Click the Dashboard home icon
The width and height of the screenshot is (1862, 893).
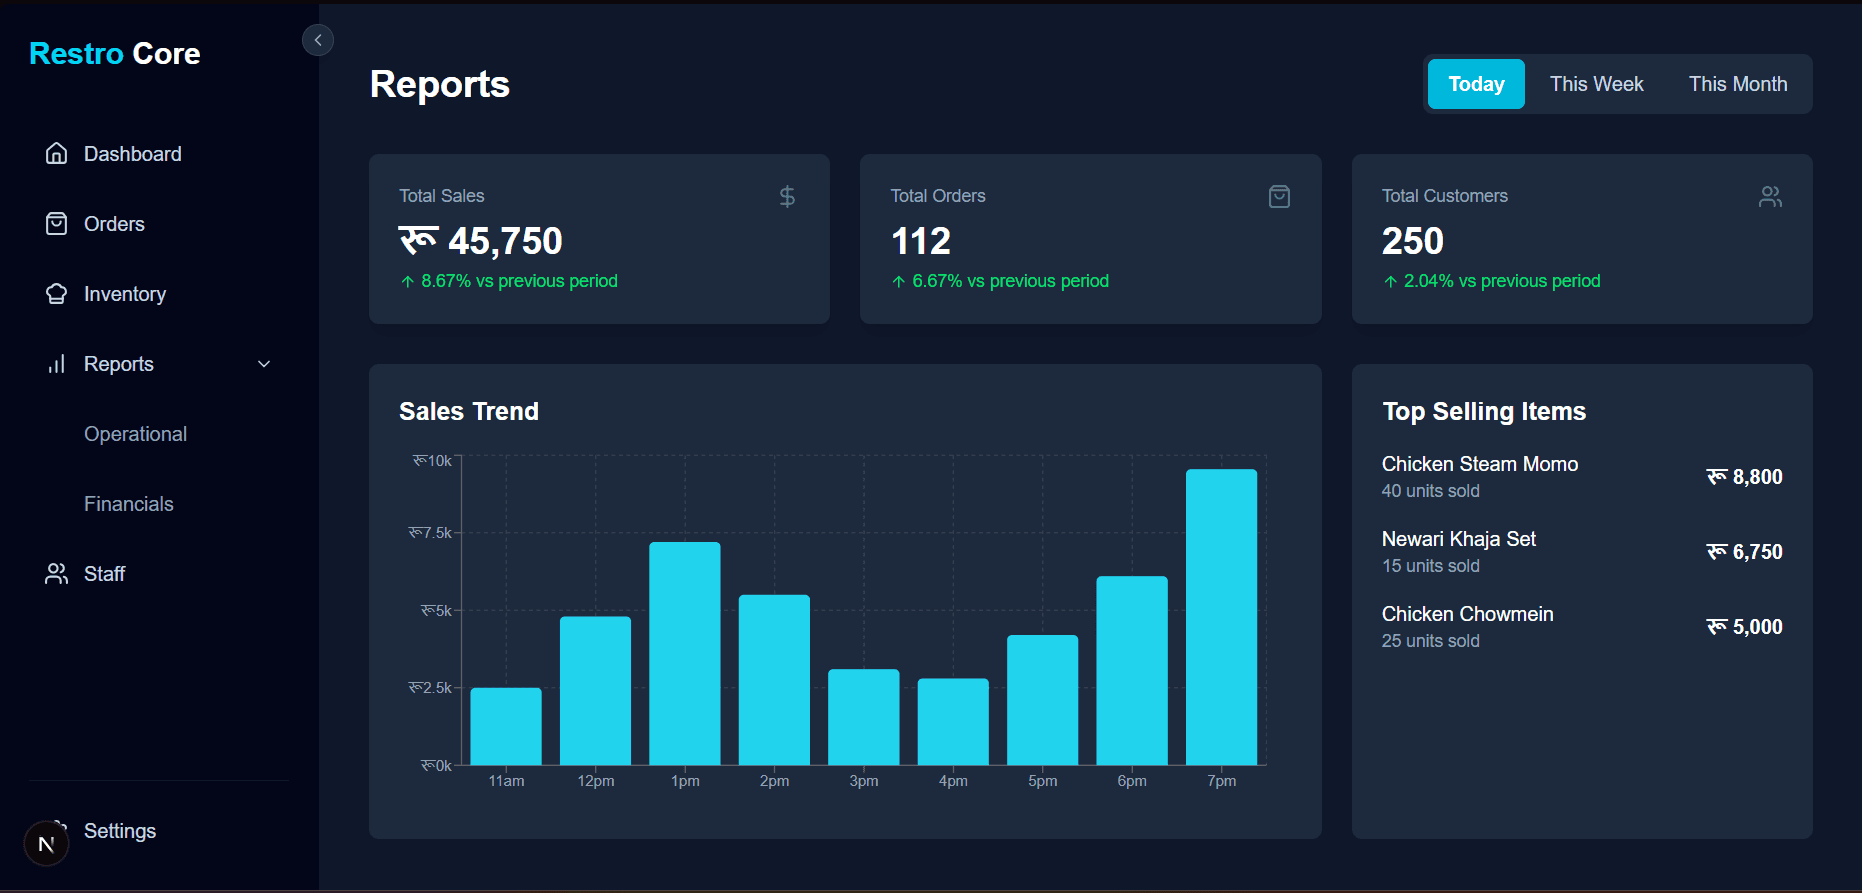click(57, 154)
